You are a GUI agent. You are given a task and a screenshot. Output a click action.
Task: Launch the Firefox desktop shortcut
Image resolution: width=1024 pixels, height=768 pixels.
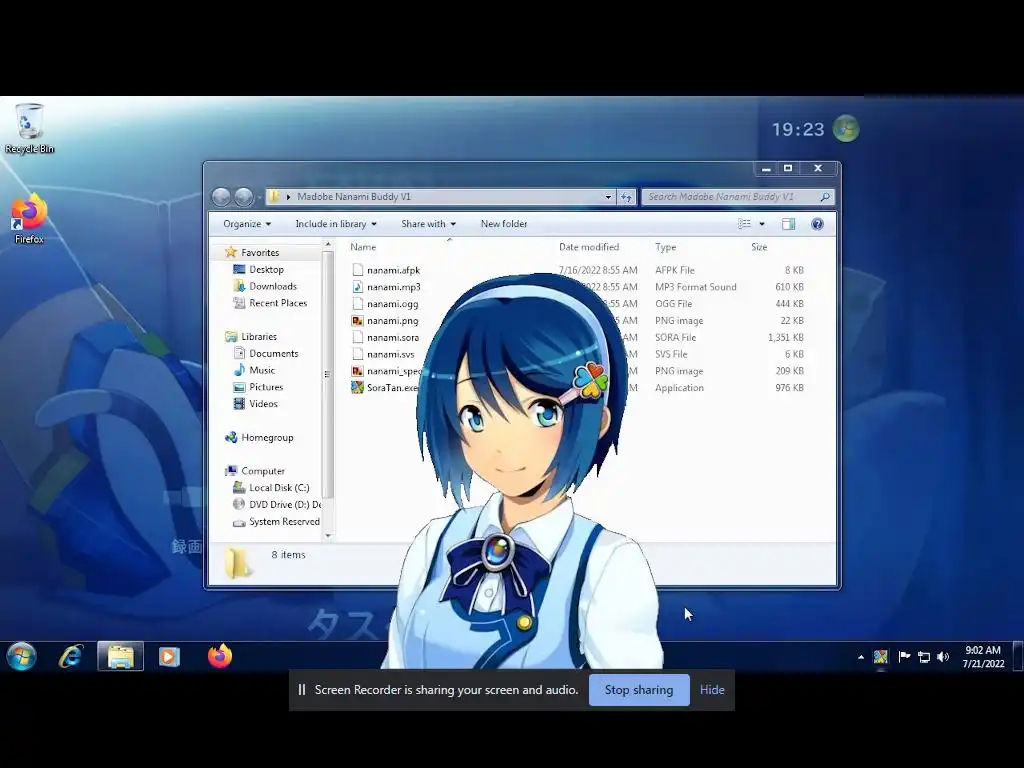coord(29,219)
